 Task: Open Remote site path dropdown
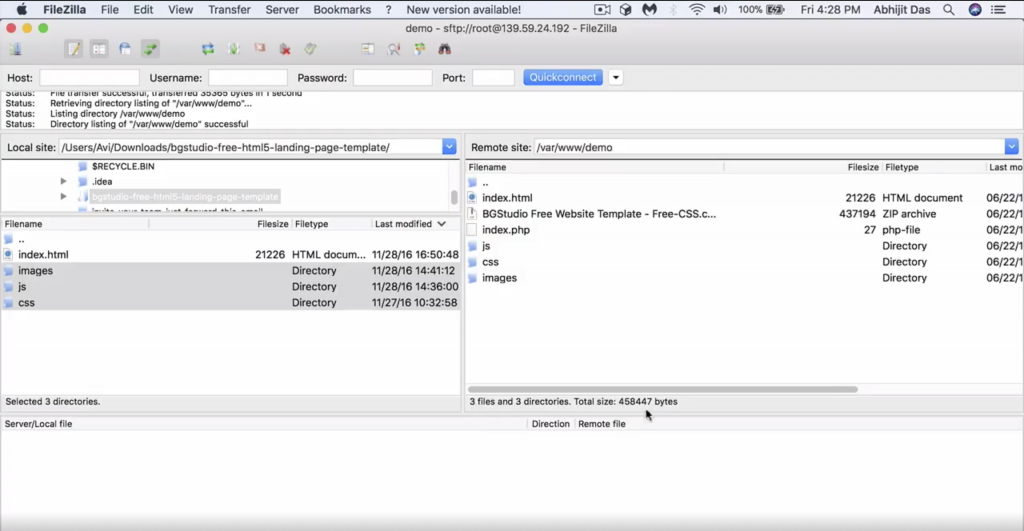tap(1011, 147)
